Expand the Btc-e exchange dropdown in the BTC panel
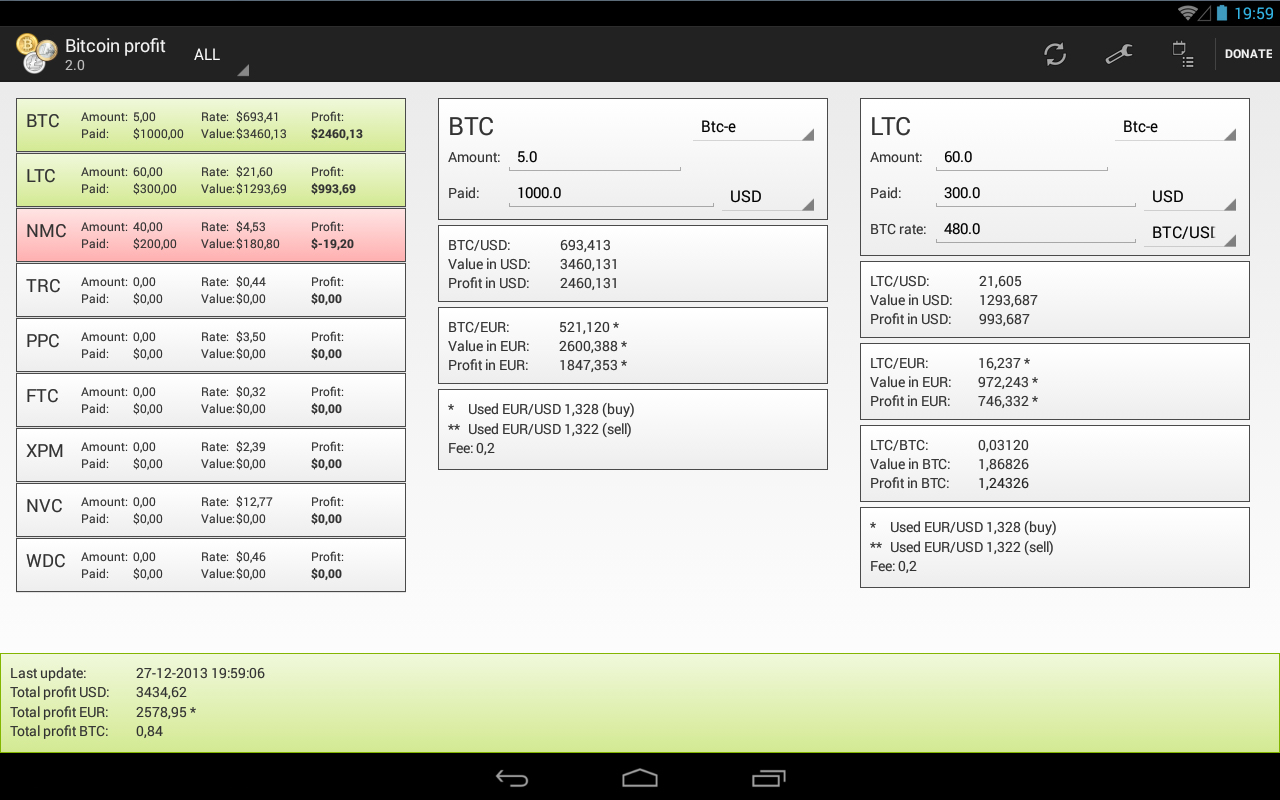 click(753, 127)
